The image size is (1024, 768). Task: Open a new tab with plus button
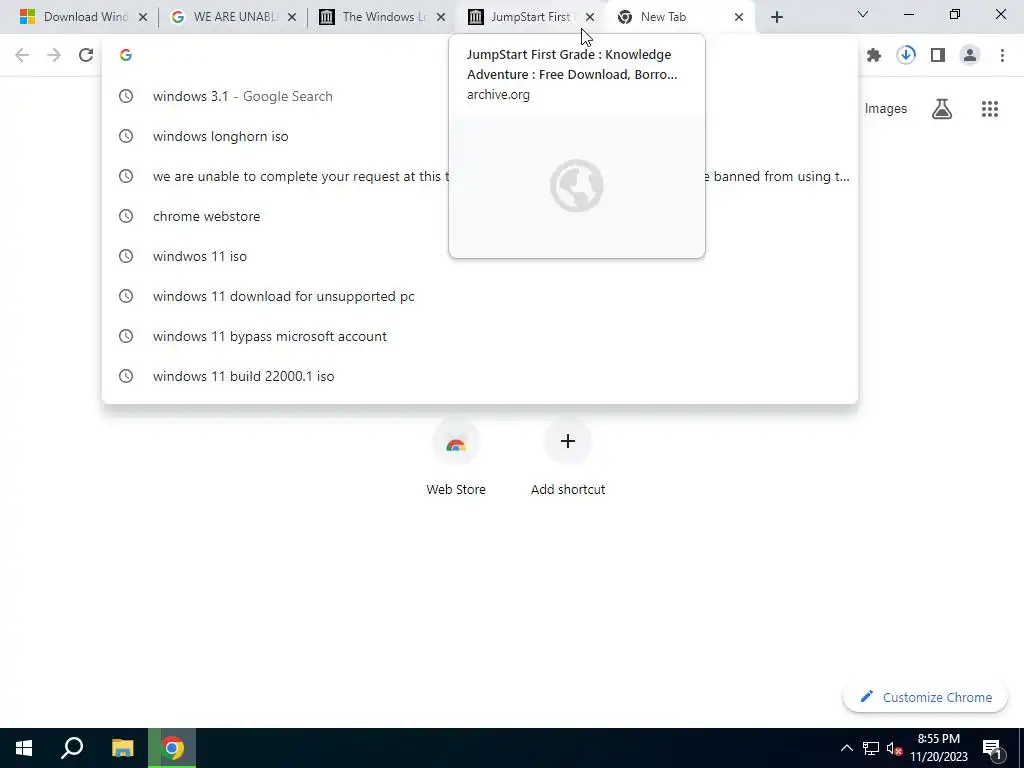point(776,17)
